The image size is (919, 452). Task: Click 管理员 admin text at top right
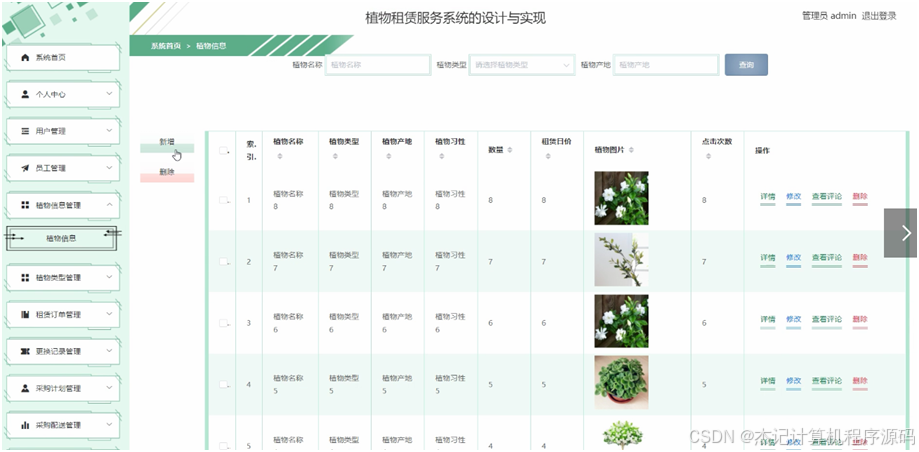pyautogui.click(x=829, y=16)
